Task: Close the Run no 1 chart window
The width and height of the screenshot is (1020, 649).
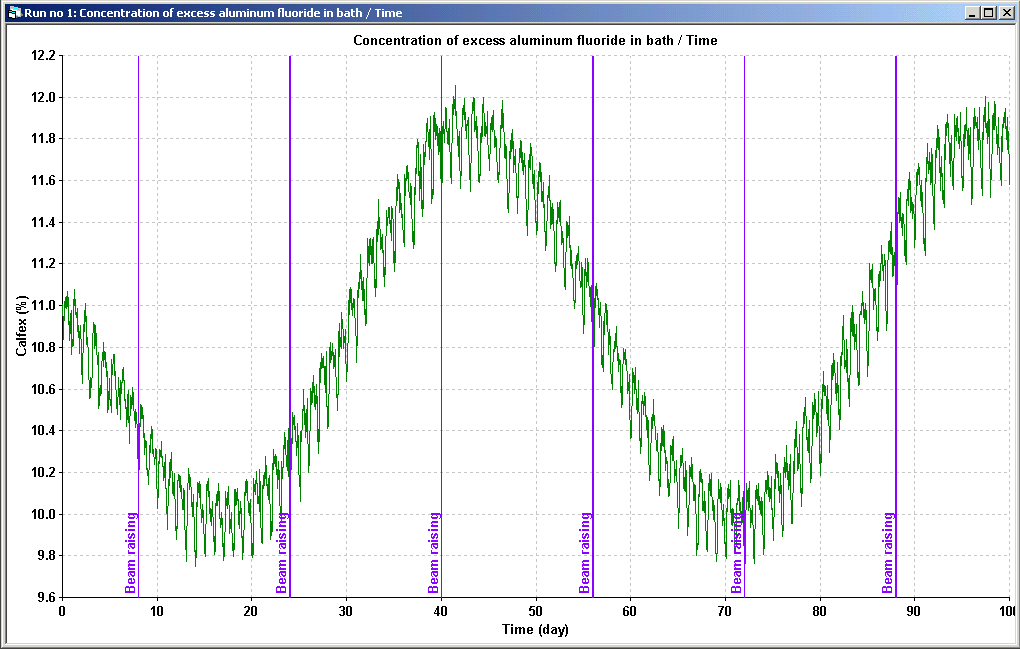Action: 1006,12
